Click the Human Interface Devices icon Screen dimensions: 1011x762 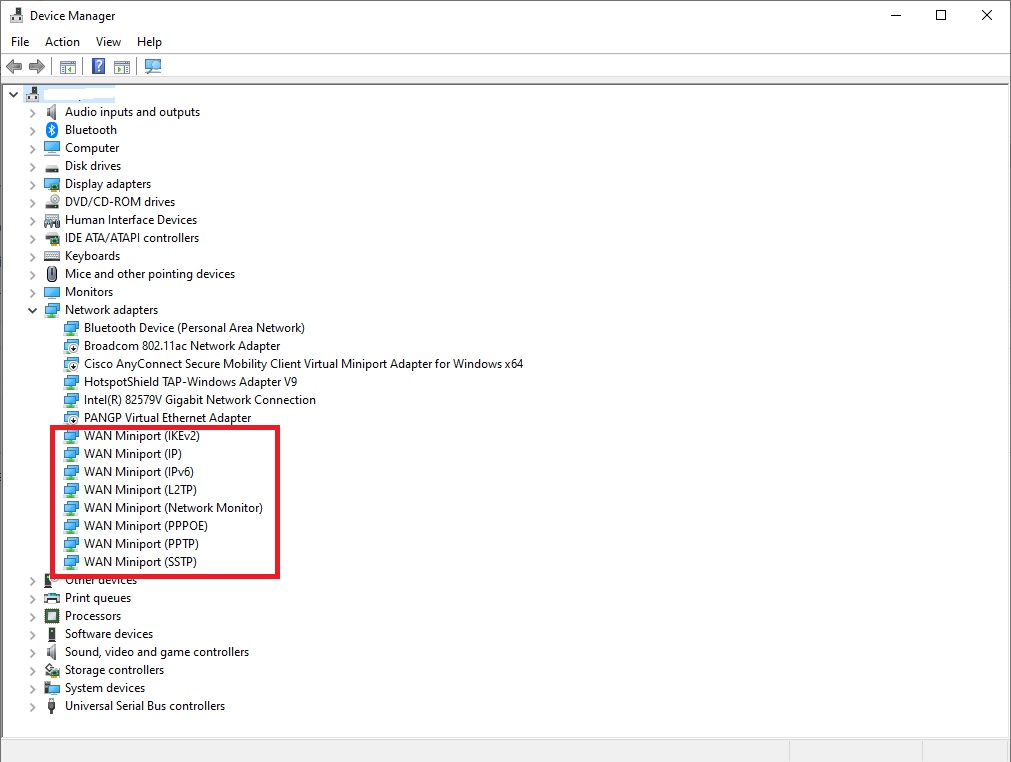[52, 220]
